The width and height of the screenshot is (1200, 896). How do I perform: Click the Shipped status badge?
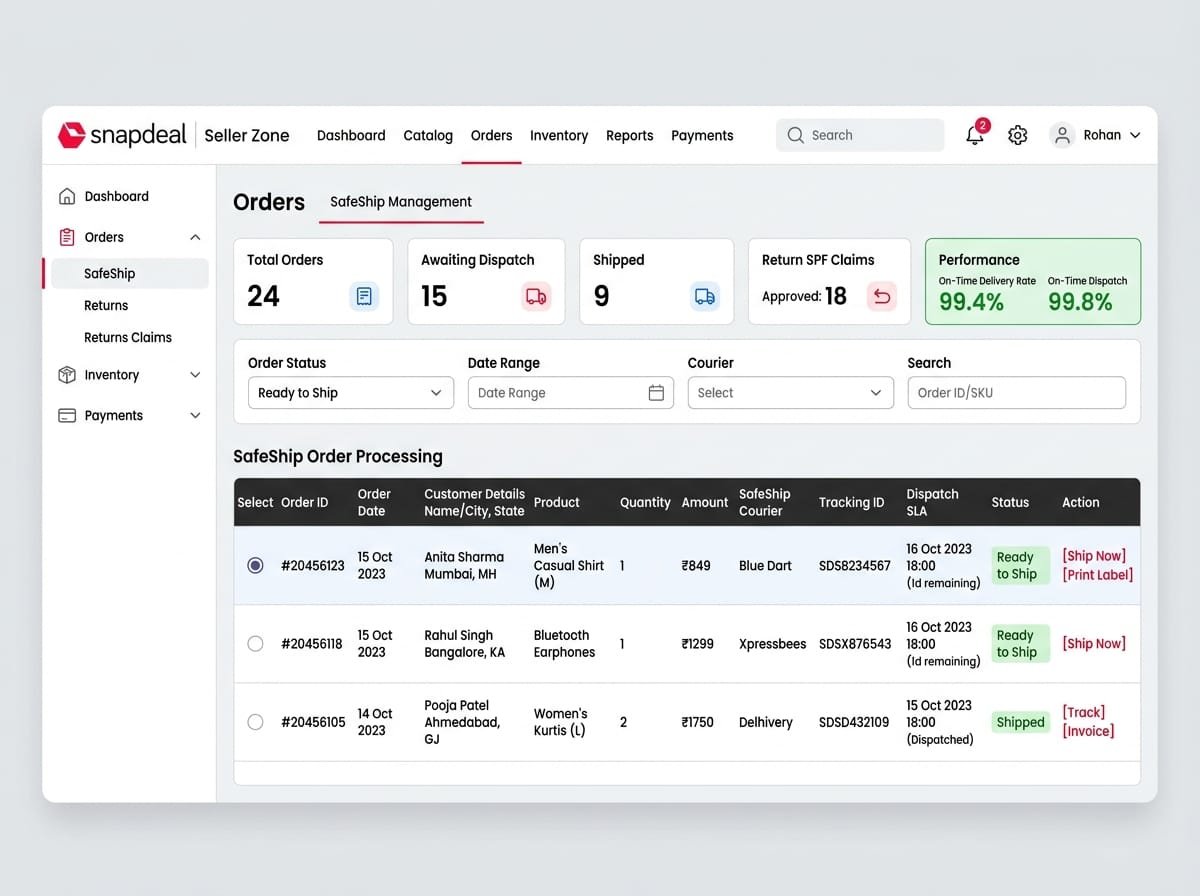coord(1020,722)
